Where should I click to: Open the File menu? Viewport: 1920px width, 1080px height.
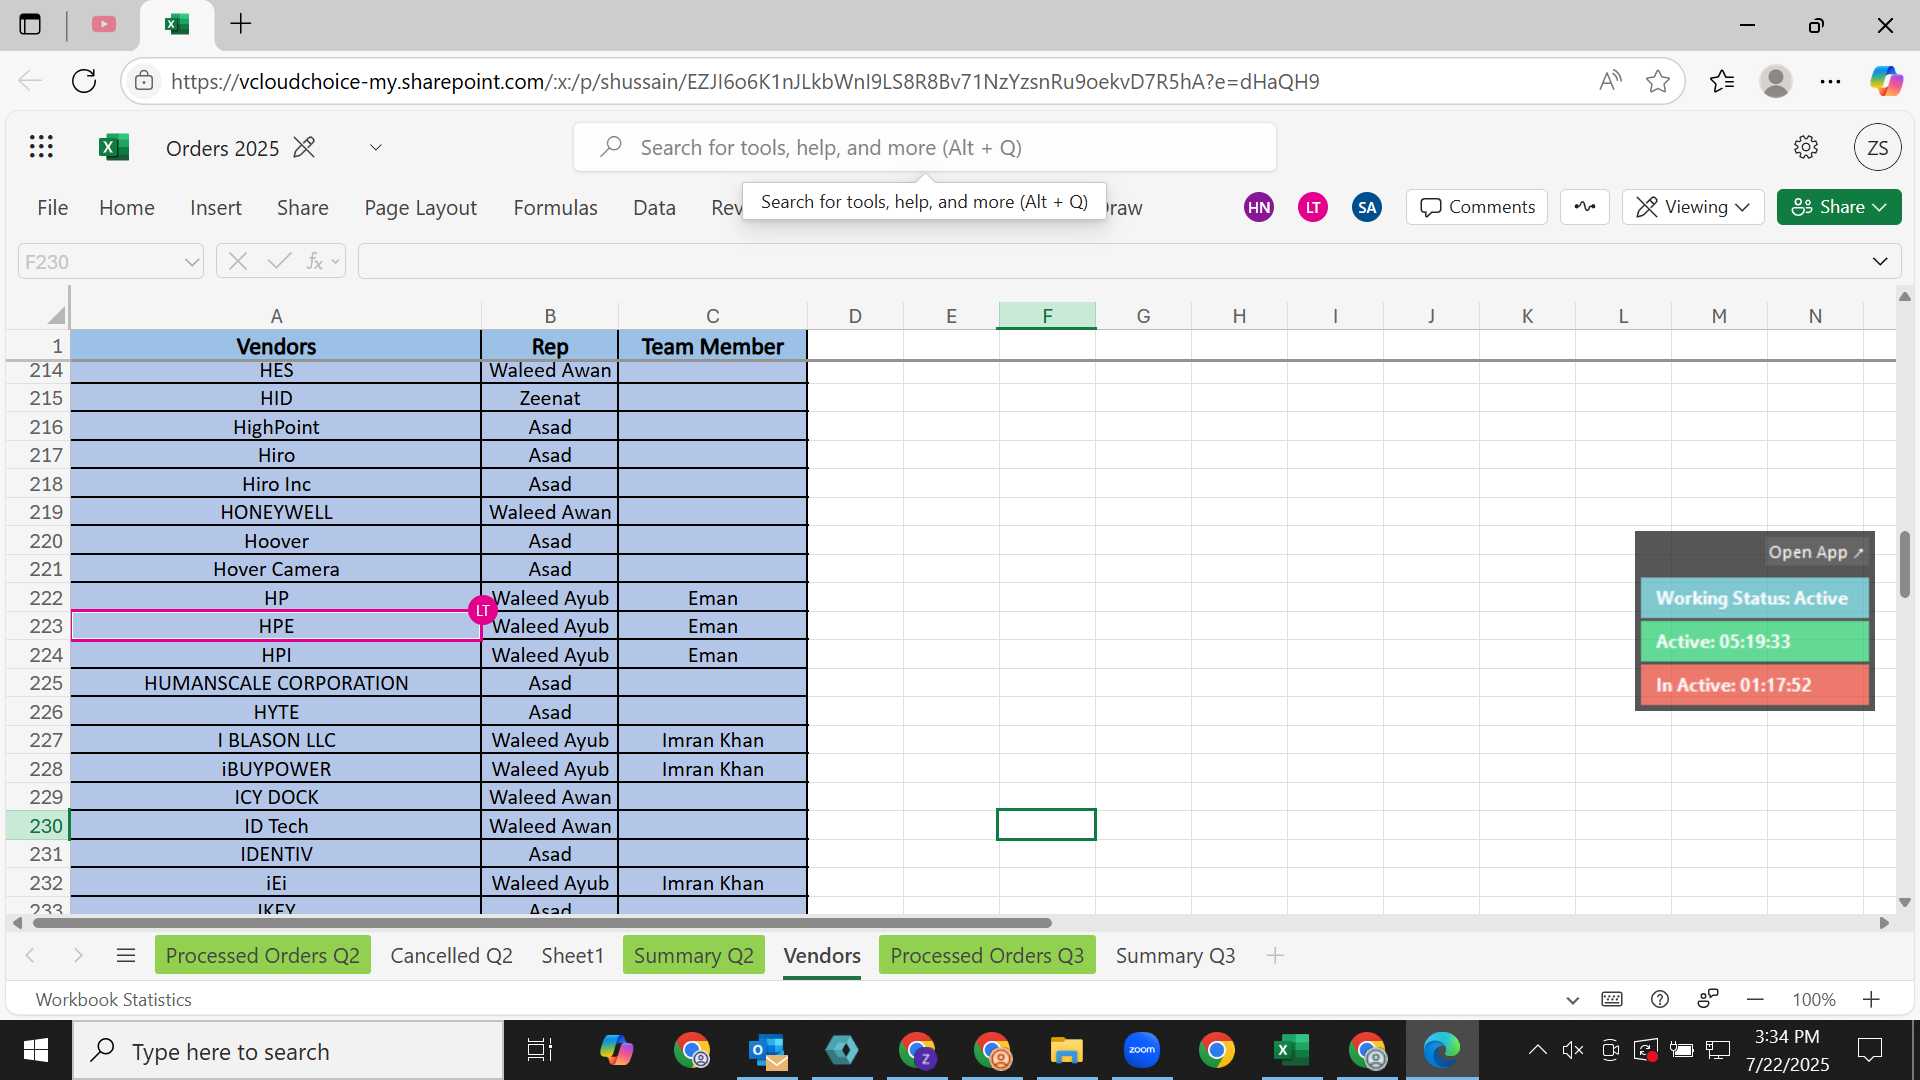pos(52,207)
